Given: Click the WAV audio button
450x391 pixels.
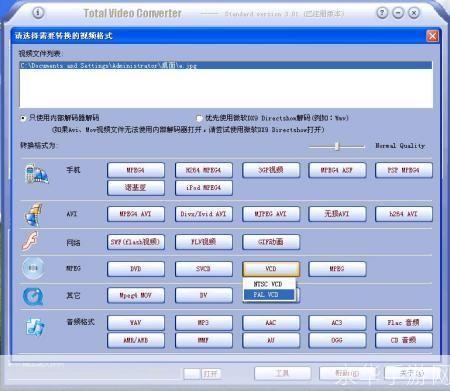Looking at the screenshot, I should pos(136,323).
